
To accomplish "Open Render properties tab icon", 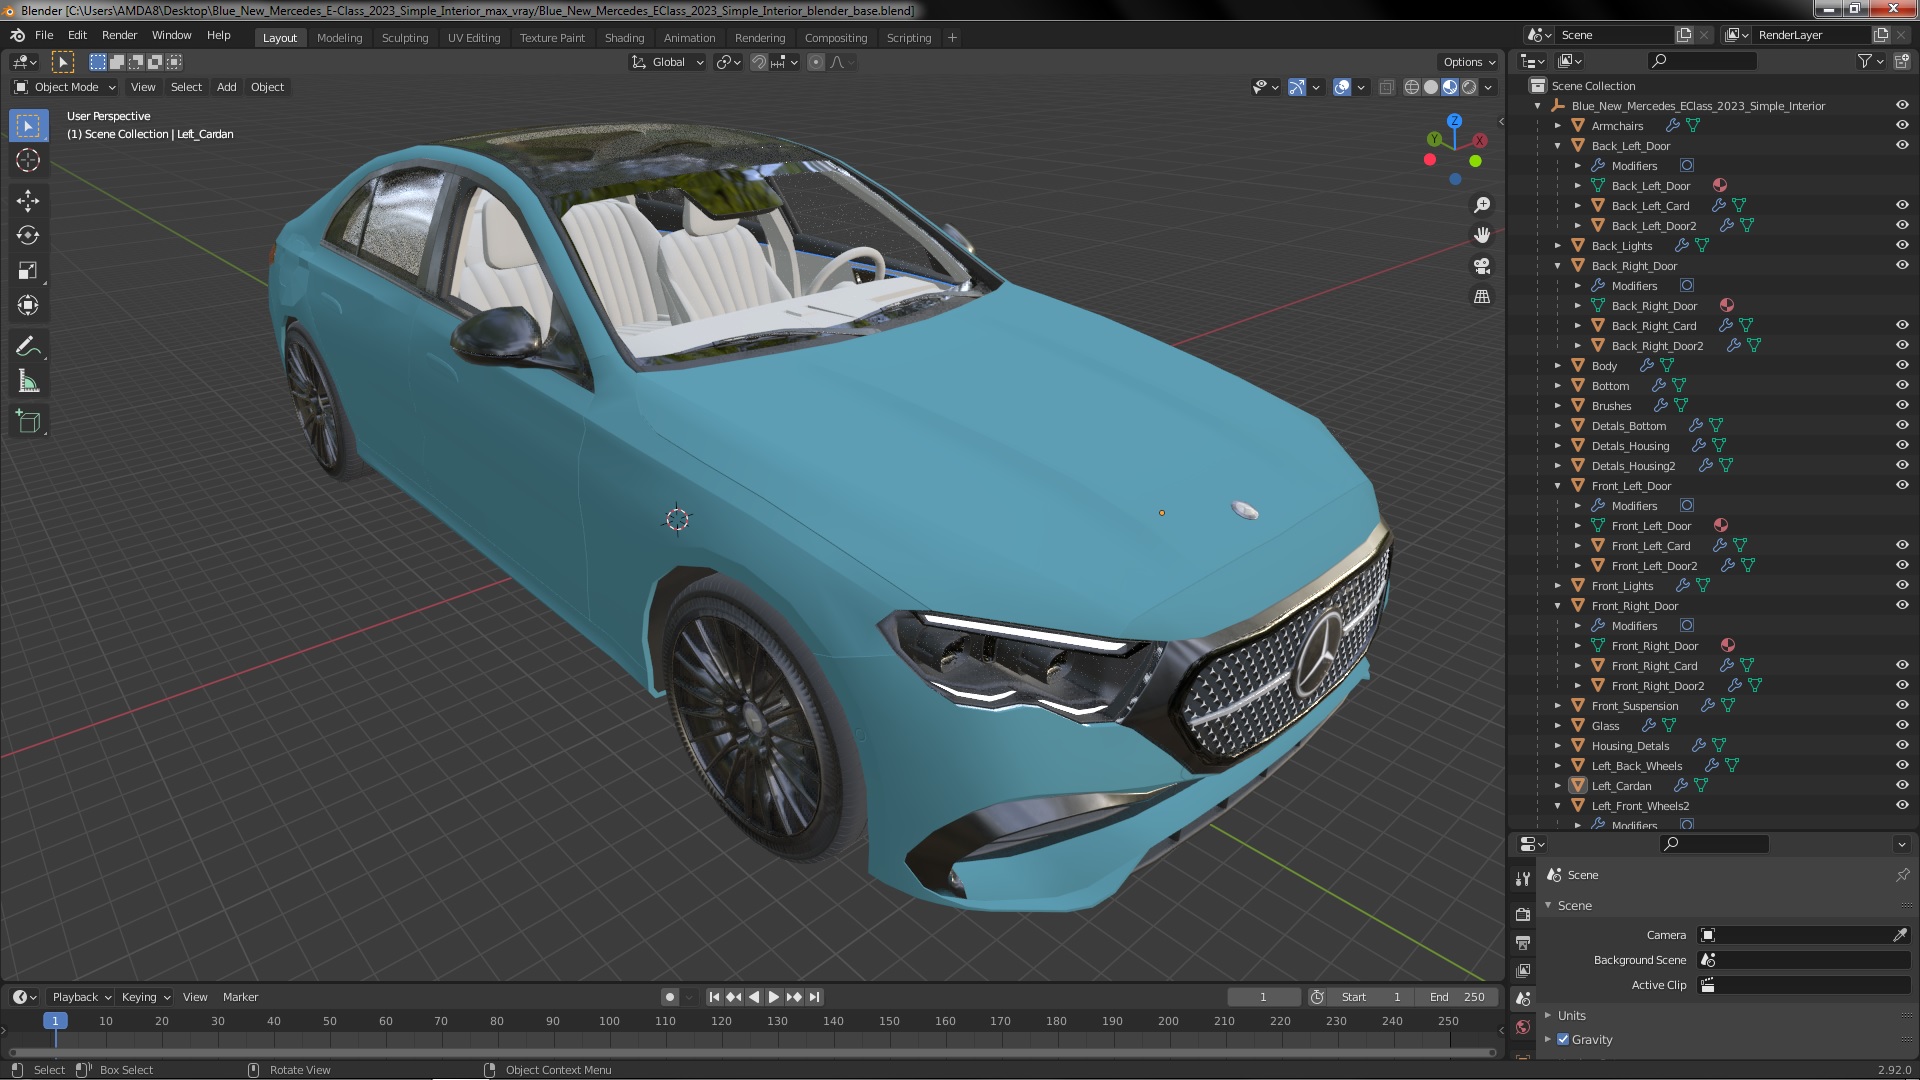I will click(1522, 914).
